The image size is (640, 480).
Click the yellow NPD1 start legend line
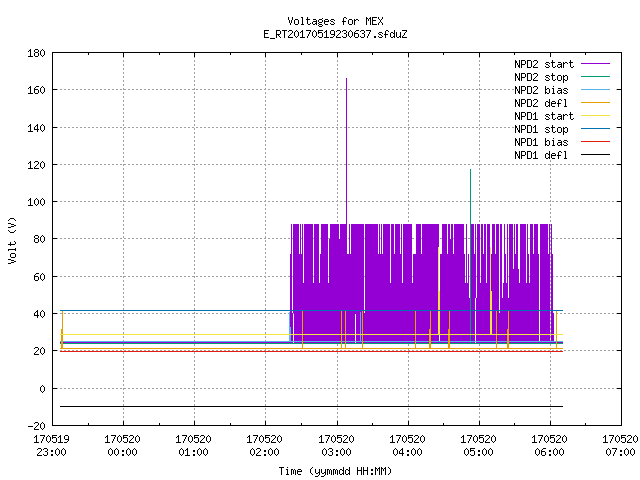(x=595, y=116)
